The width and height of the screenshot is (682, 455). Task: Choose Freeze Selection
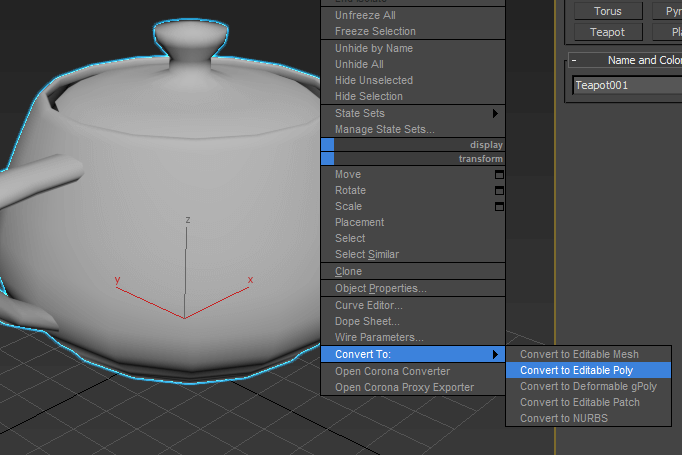click(413, 31)
